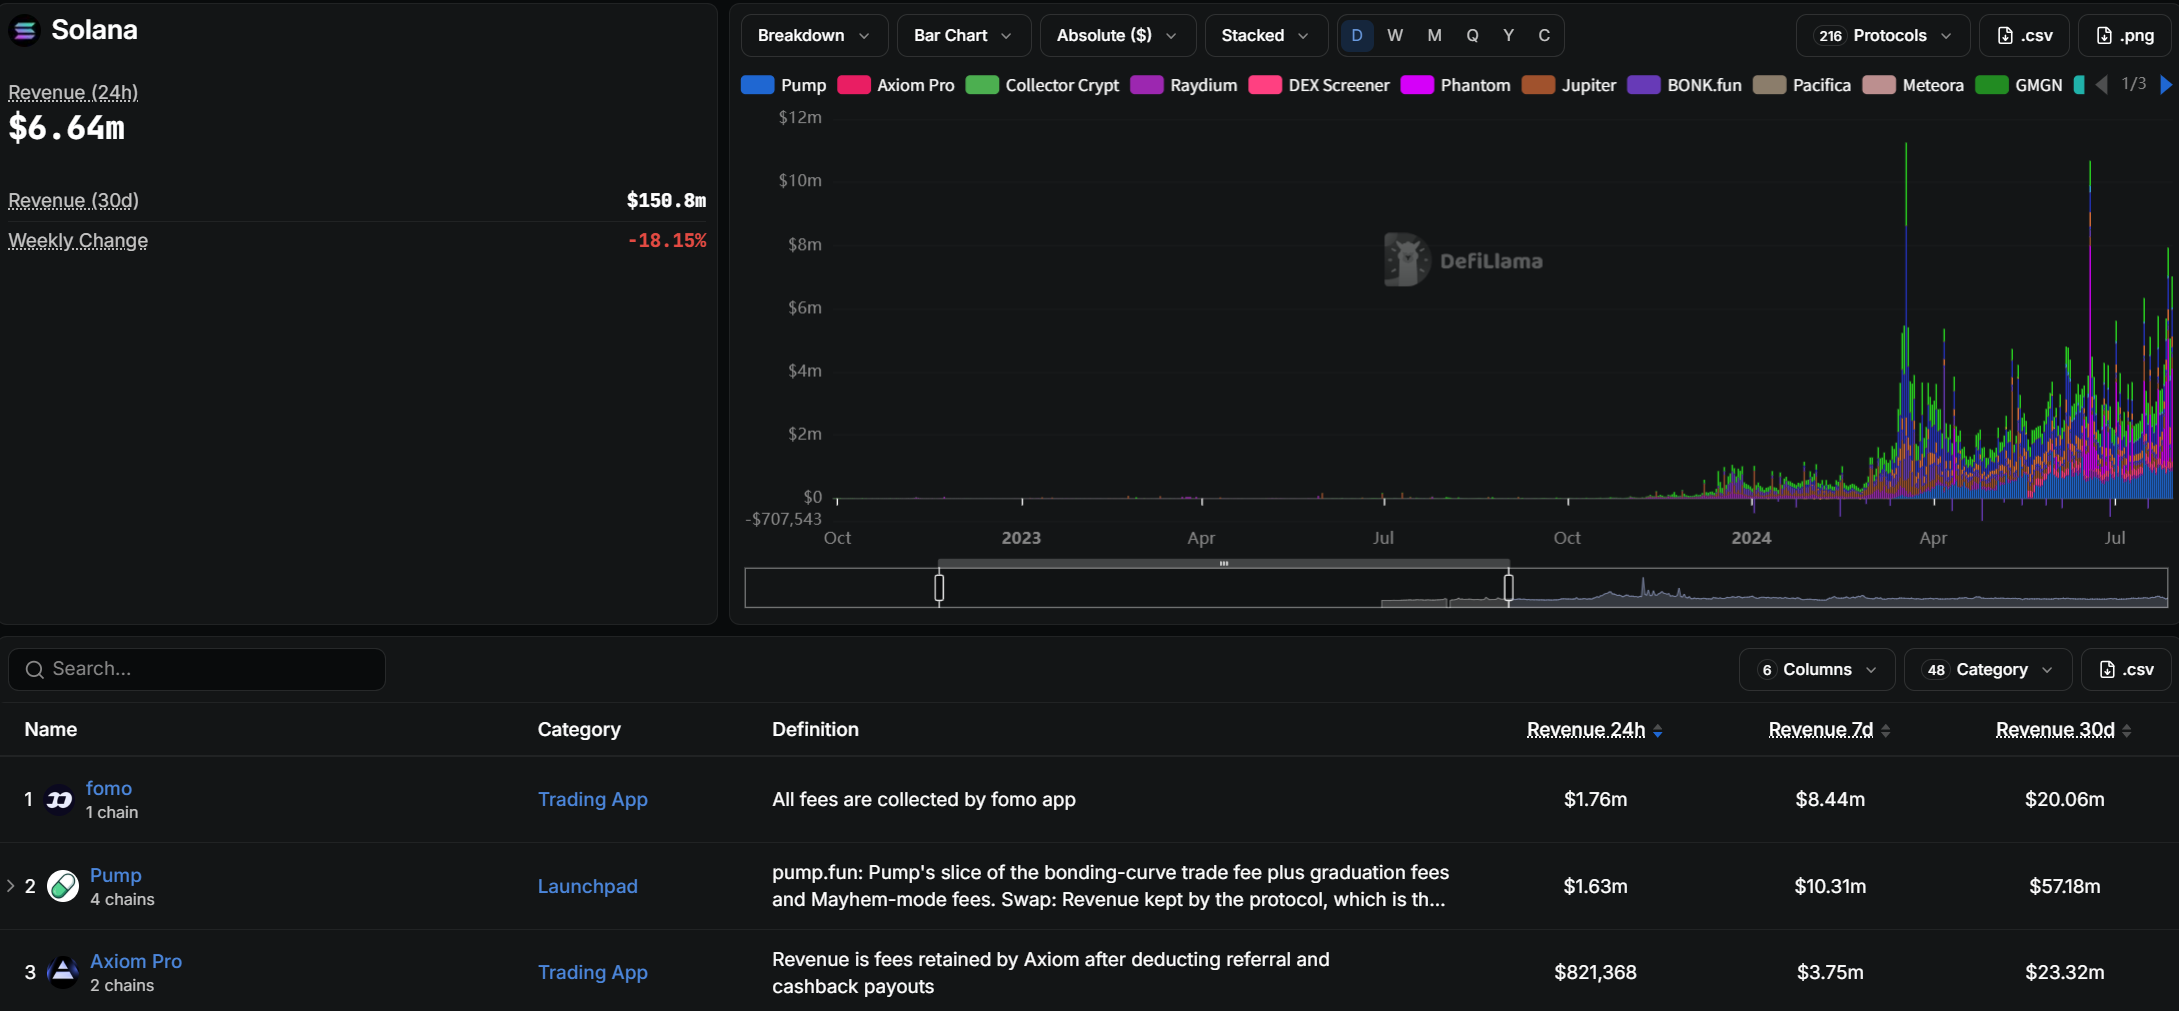
Task: Click the right range slider handle
Action: point(1509,588)
